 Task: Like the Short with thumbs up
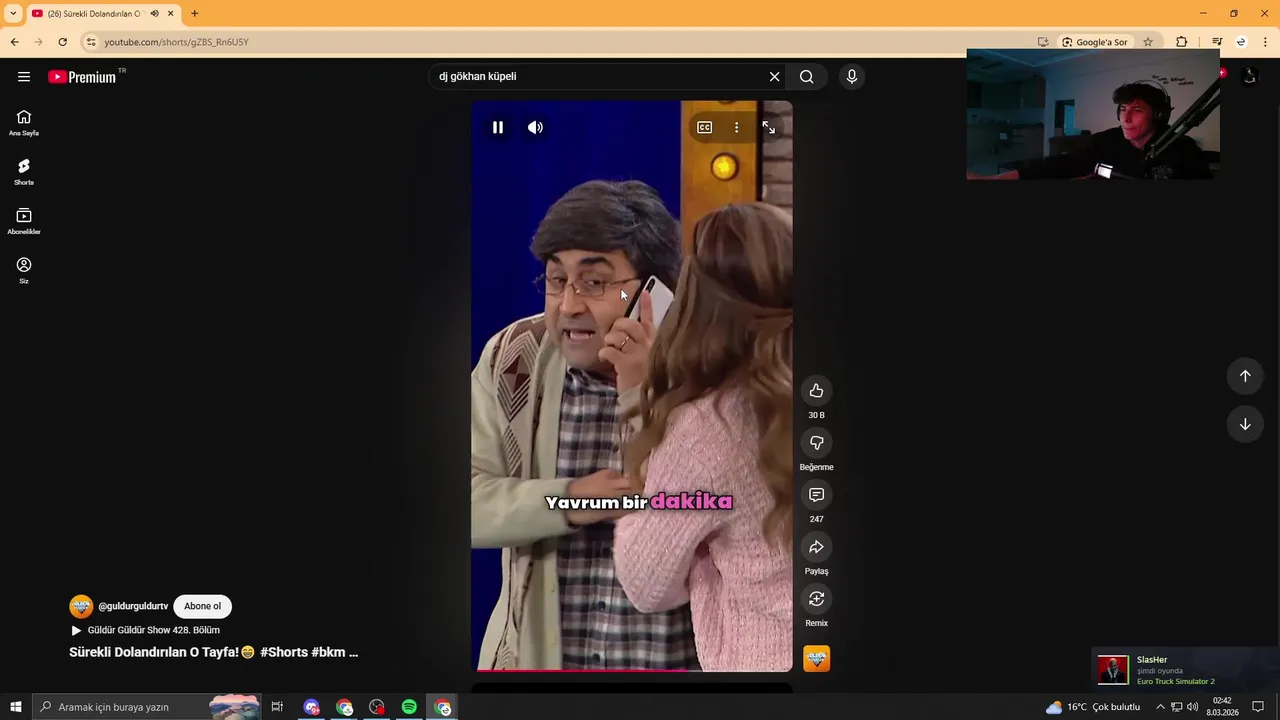(816, 390)
